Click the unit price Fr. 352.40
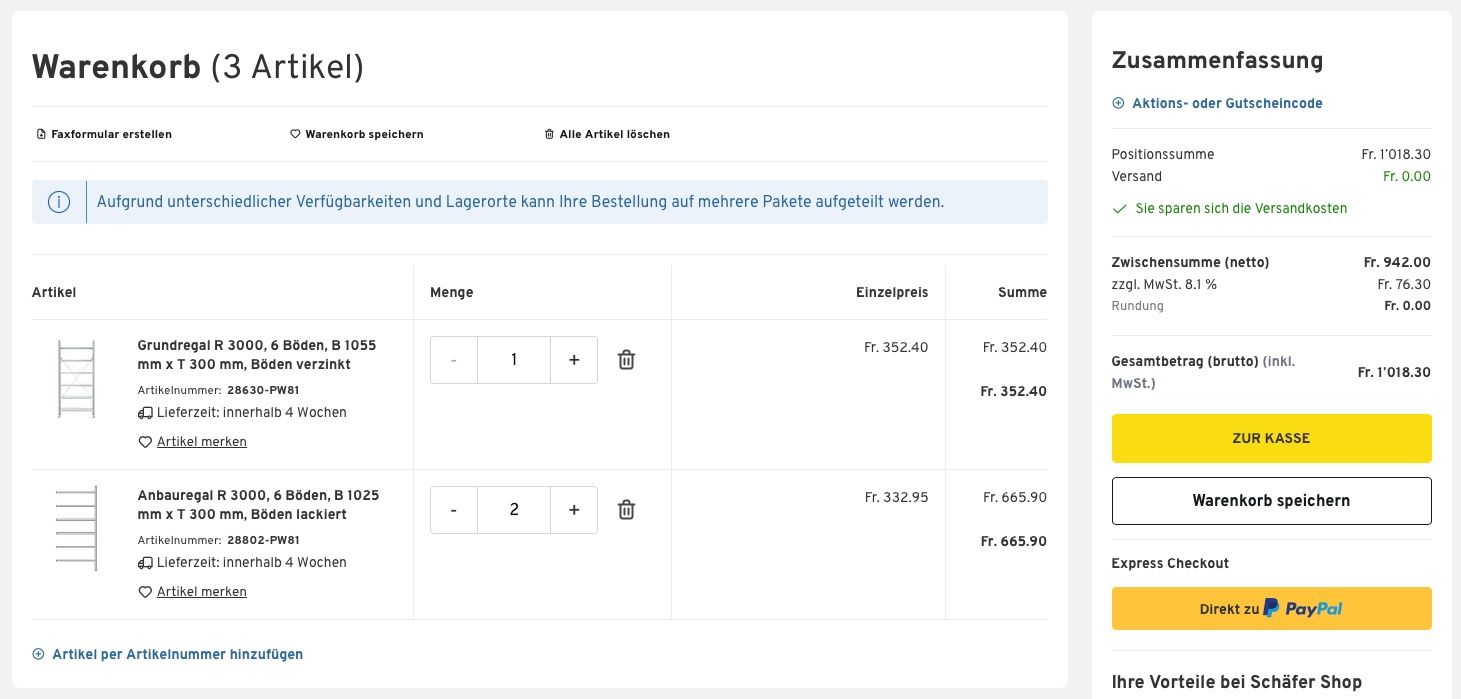 point(896,348)
